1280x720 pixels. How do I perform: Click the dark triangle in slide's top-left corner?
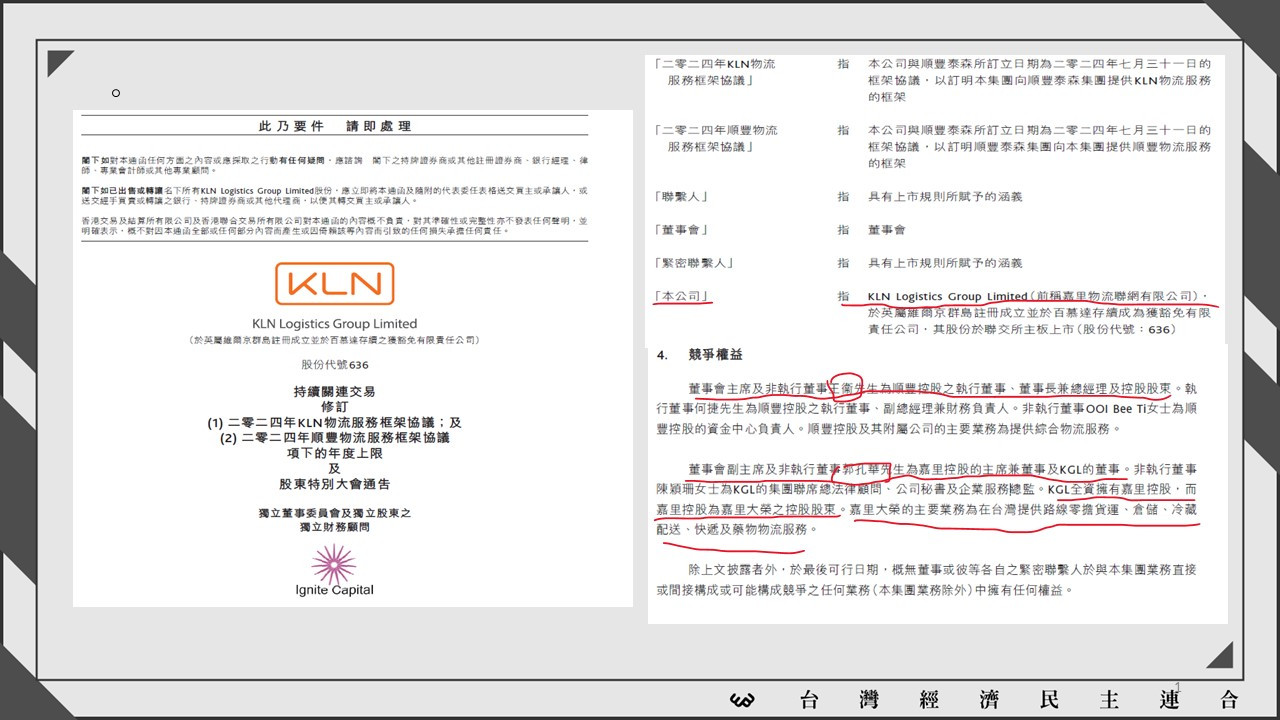pos(60,63)
